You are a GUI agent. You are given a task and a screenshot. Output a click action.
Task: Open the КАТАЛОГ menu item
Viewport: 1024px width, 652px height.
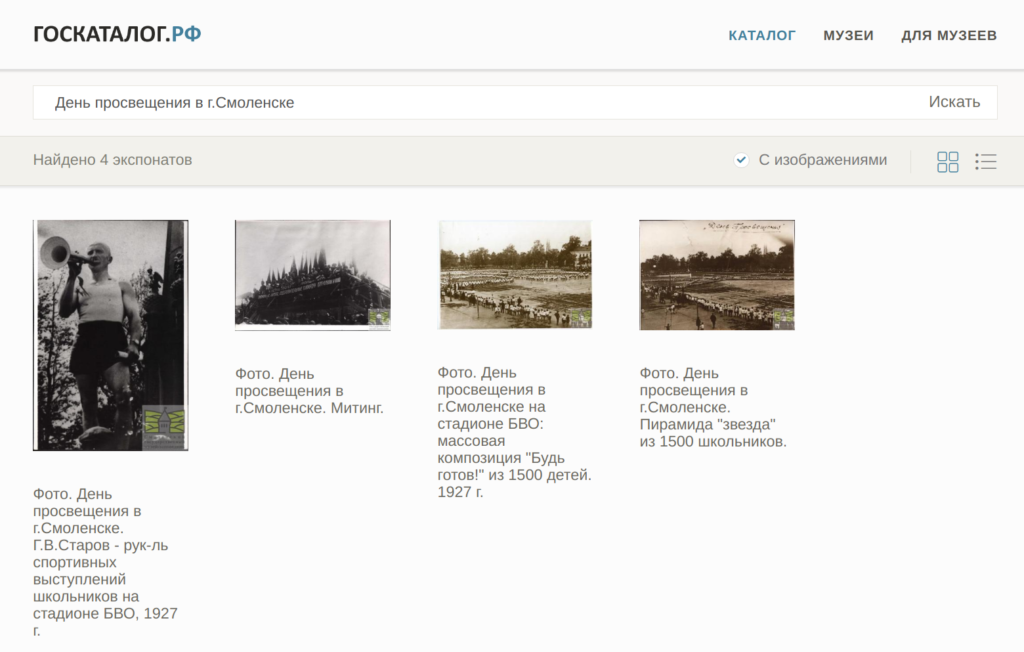pyautogui.click(x=762, y=36)
